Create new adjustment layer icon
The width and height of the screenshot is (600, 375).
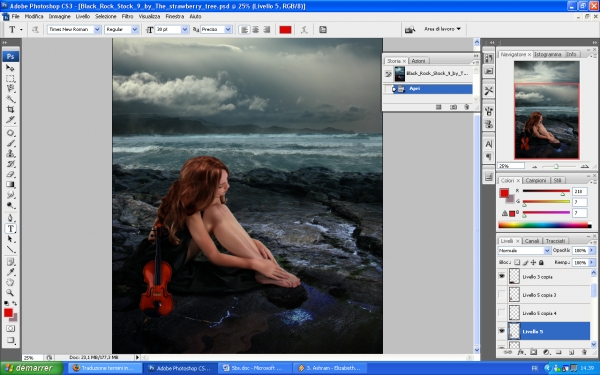point(546,352)
